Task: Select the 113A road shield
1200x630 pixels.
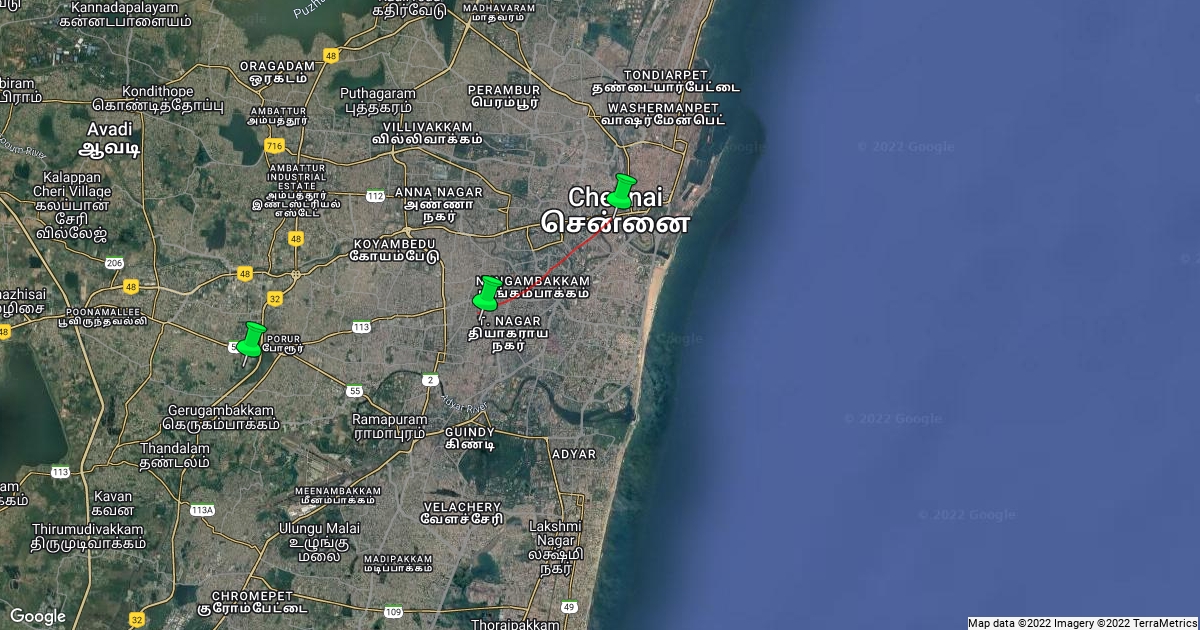Action: coord(202,510)
